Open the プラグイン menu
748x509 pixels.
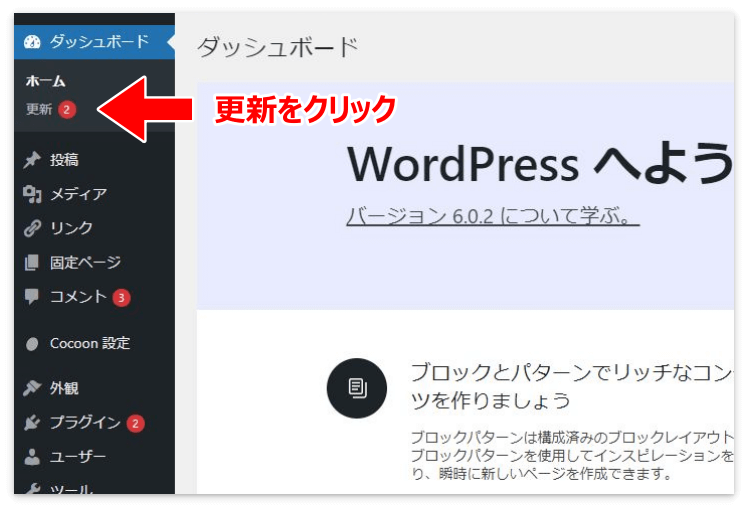click(x=94, y=423)
